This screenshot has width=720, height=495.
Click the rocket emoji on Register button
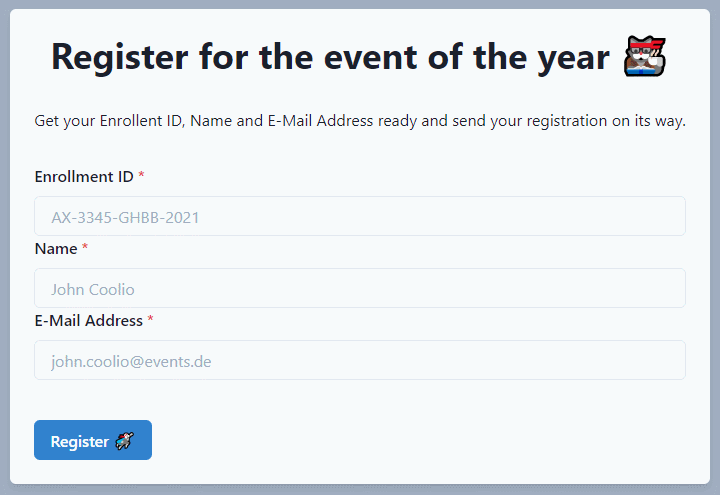click(124, 441)
